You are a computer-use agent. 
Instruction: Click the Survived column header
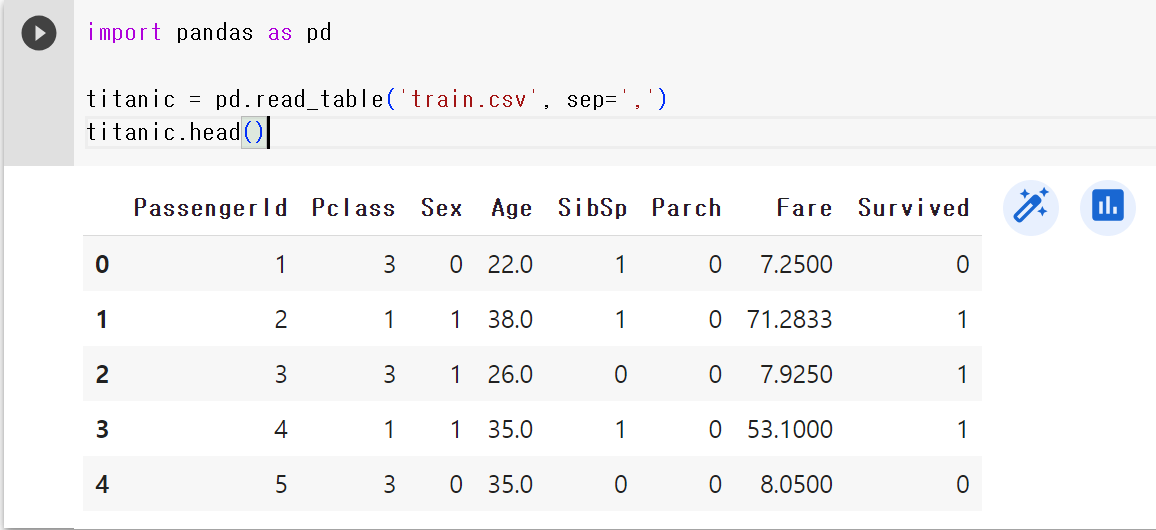point(913,208)
